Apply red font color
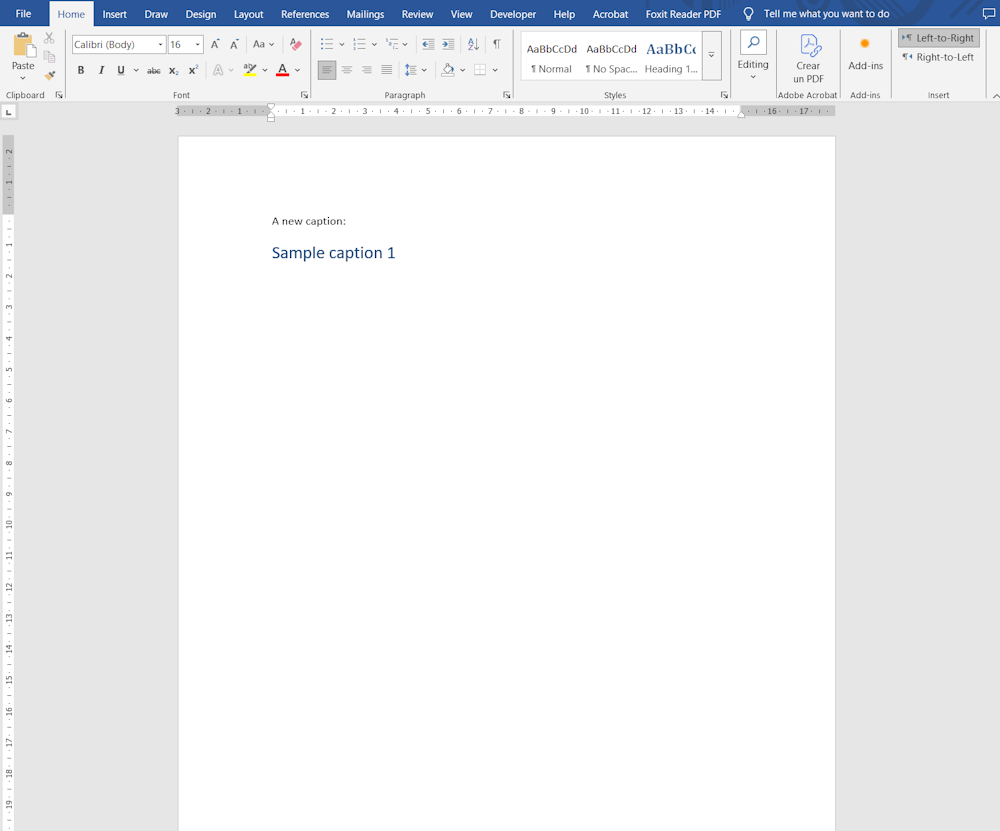1000x831 pixels. click(x=283, y=70)
